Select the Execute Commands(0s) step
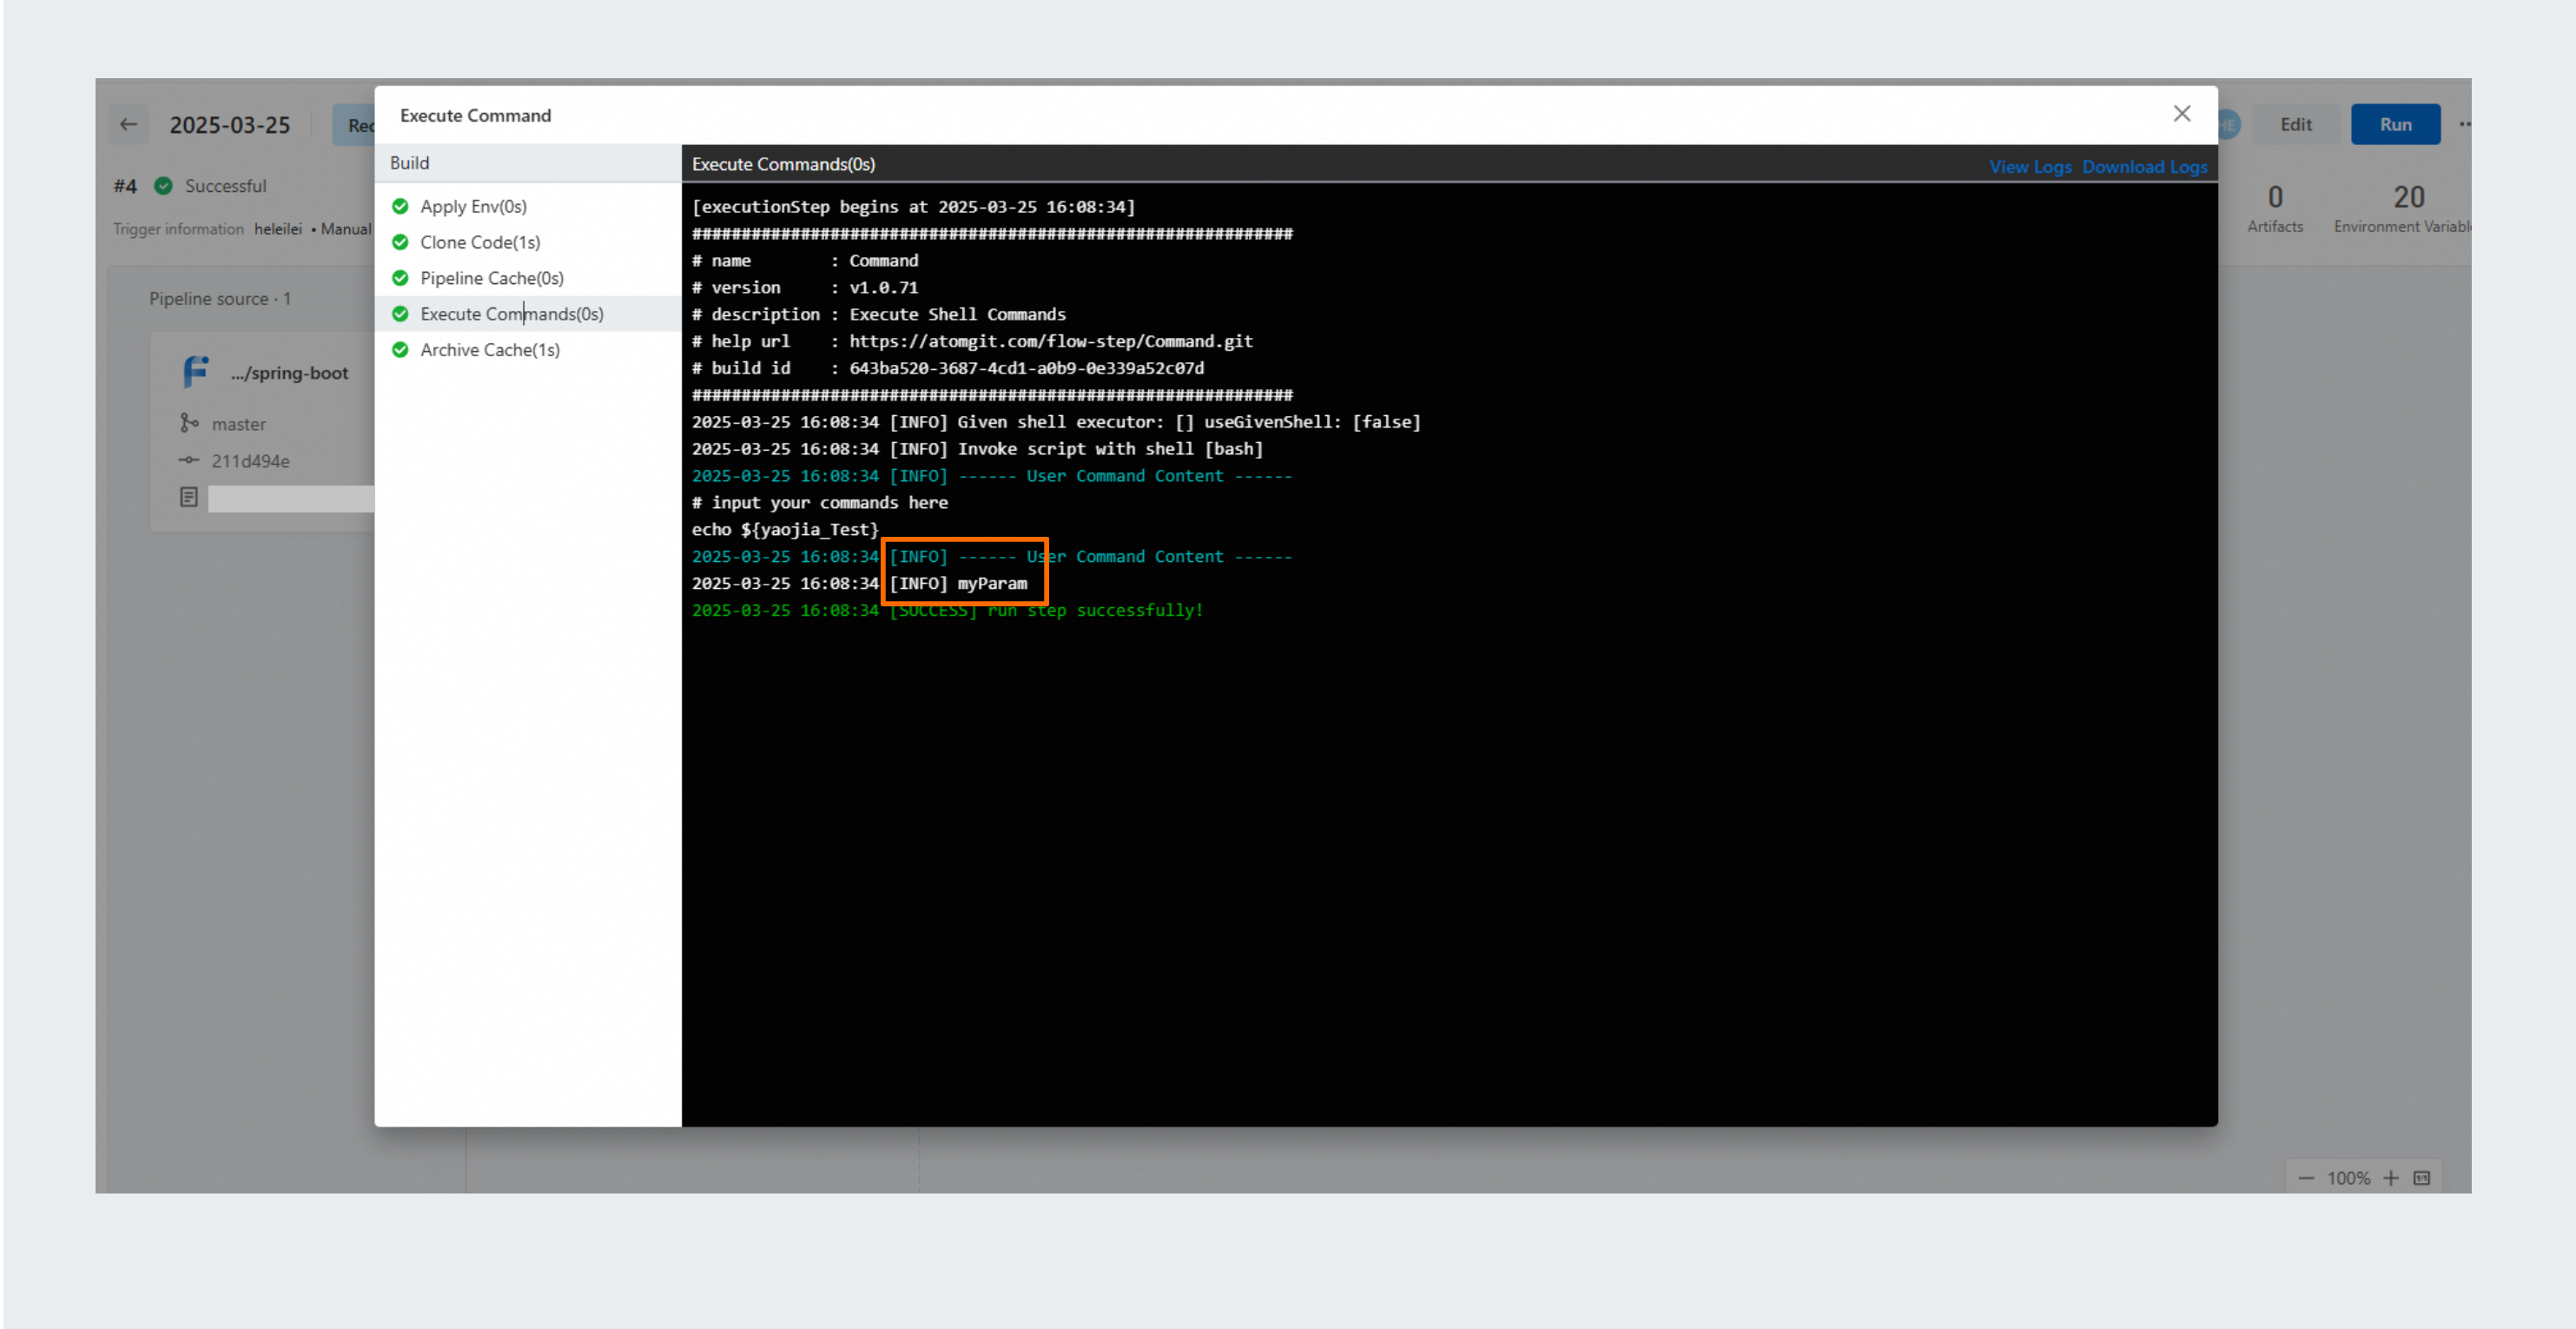This screenshot has width=2576, height=1329. pyautogui.click(x=511, y=314)
